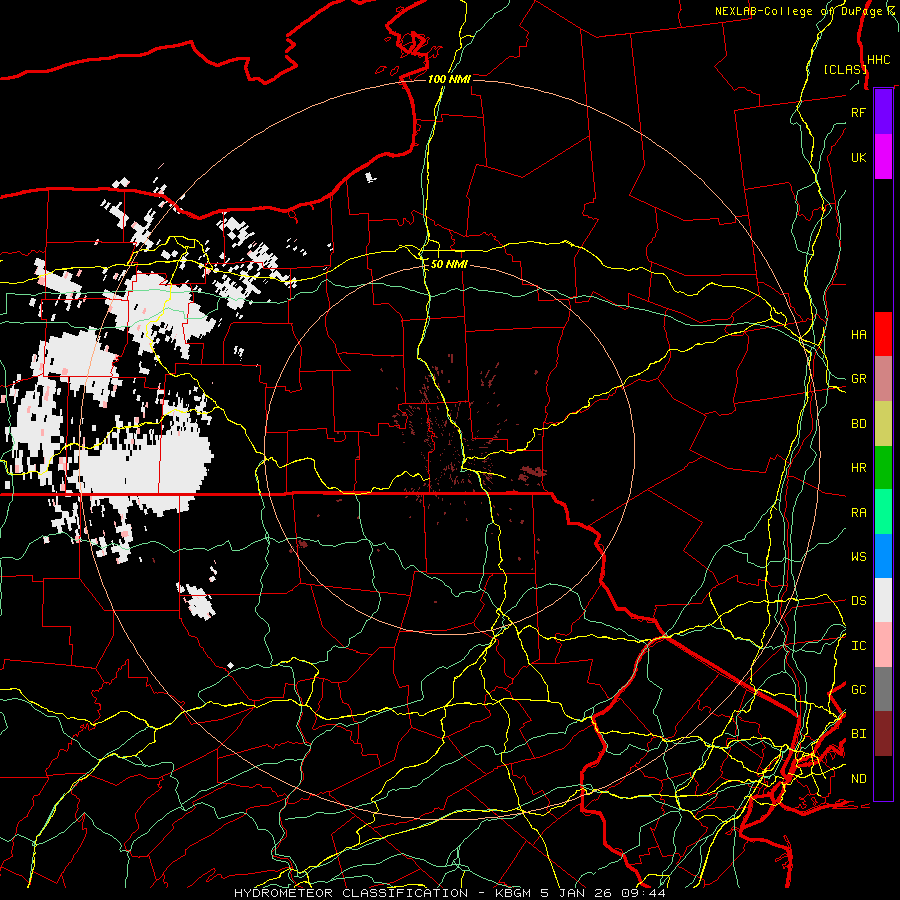
Task: Click the 'GR' legend label
Action: click(x=858, y=379)
